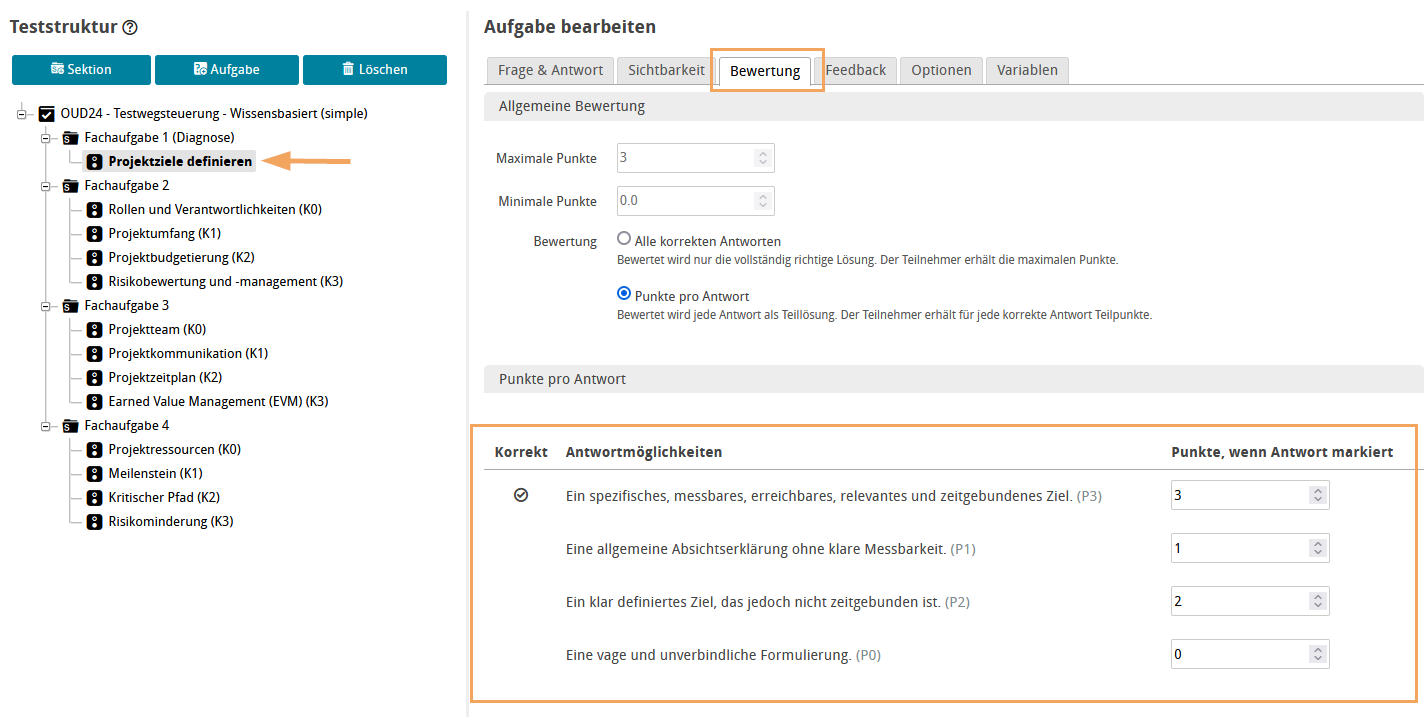Toggle the OUD24 test root checkbox
Viewport: 1425px width, 717px height.
(x=46, y=113)
